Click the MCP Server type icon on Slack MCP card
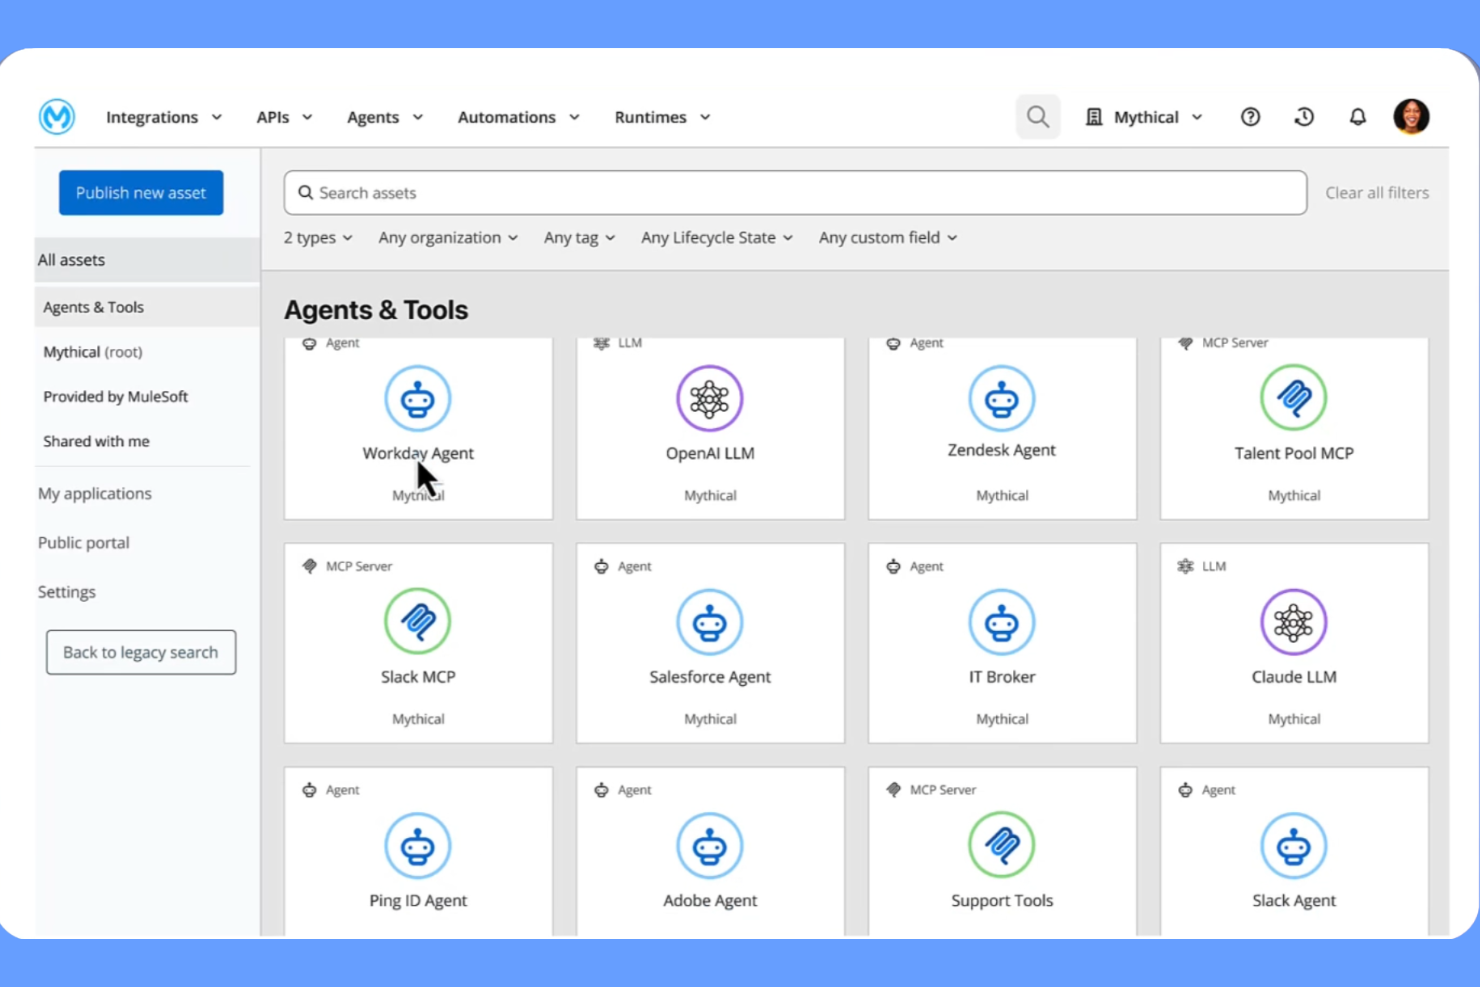This screenshot has height=987, width=1480. pos(309,566)
